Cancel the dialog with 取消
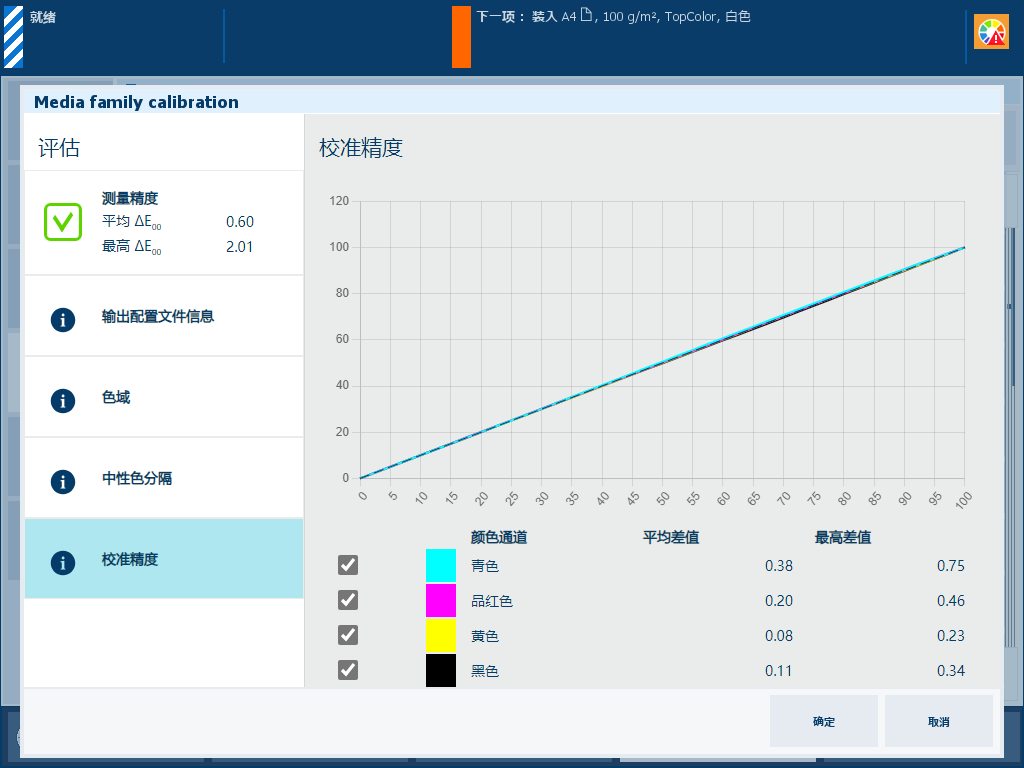 [938, 721]
